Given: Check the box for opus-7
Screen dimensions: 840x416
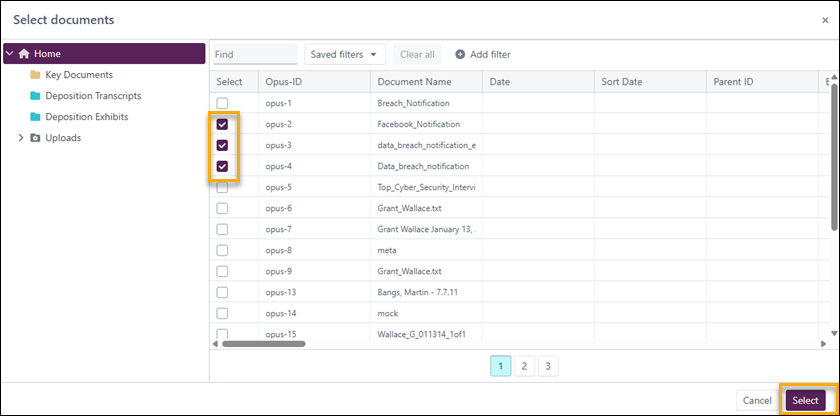Looking at the screenshot, I should pyautogui.click(x=222, y=229).
